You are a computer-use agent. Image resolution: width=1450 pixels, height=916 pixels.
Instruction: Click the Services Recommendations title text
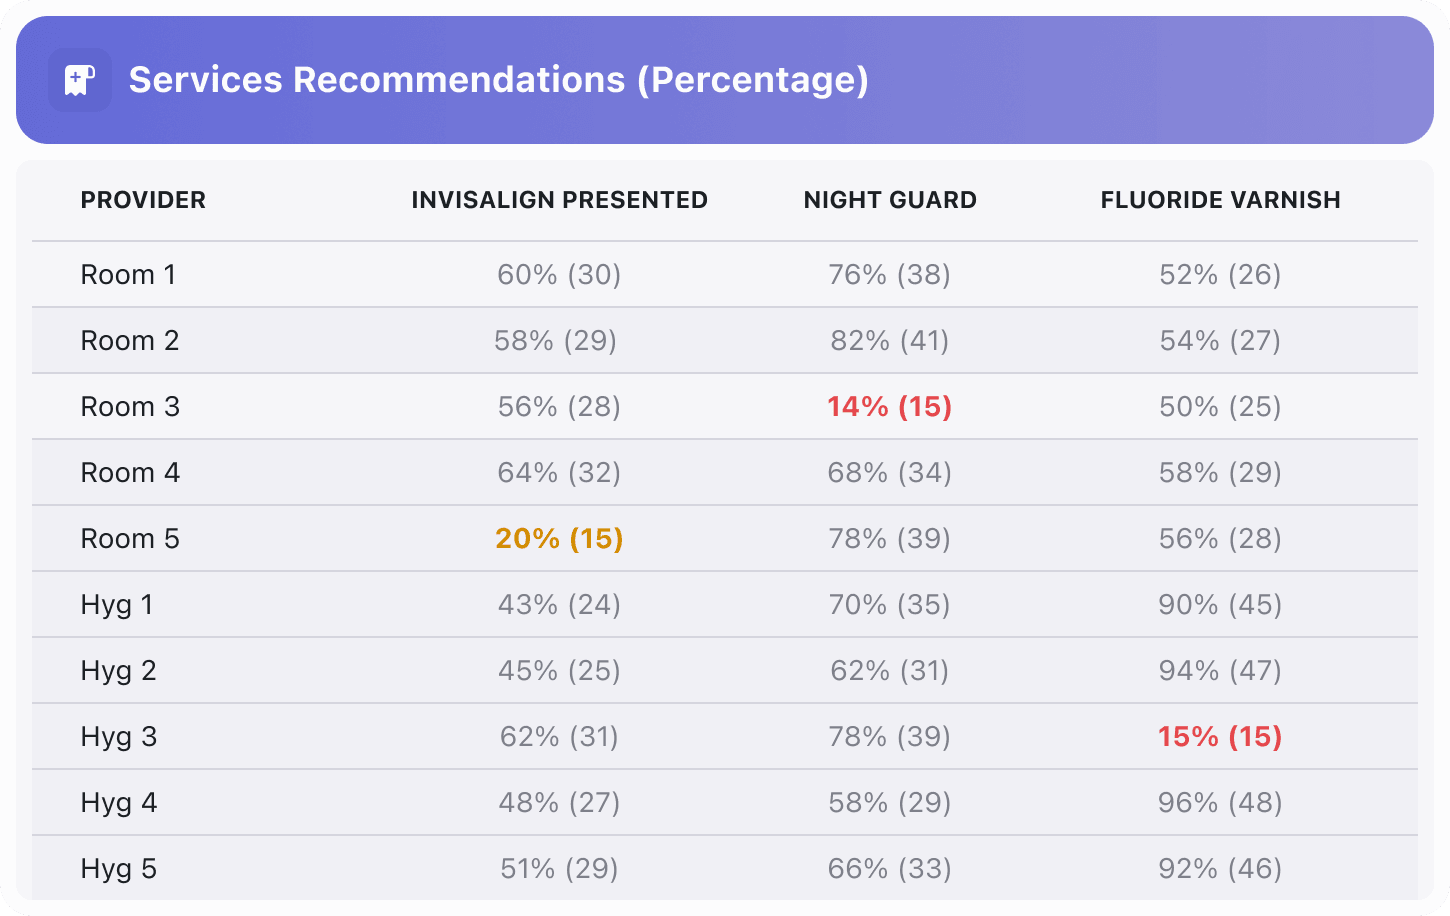[x=498, y=80]
